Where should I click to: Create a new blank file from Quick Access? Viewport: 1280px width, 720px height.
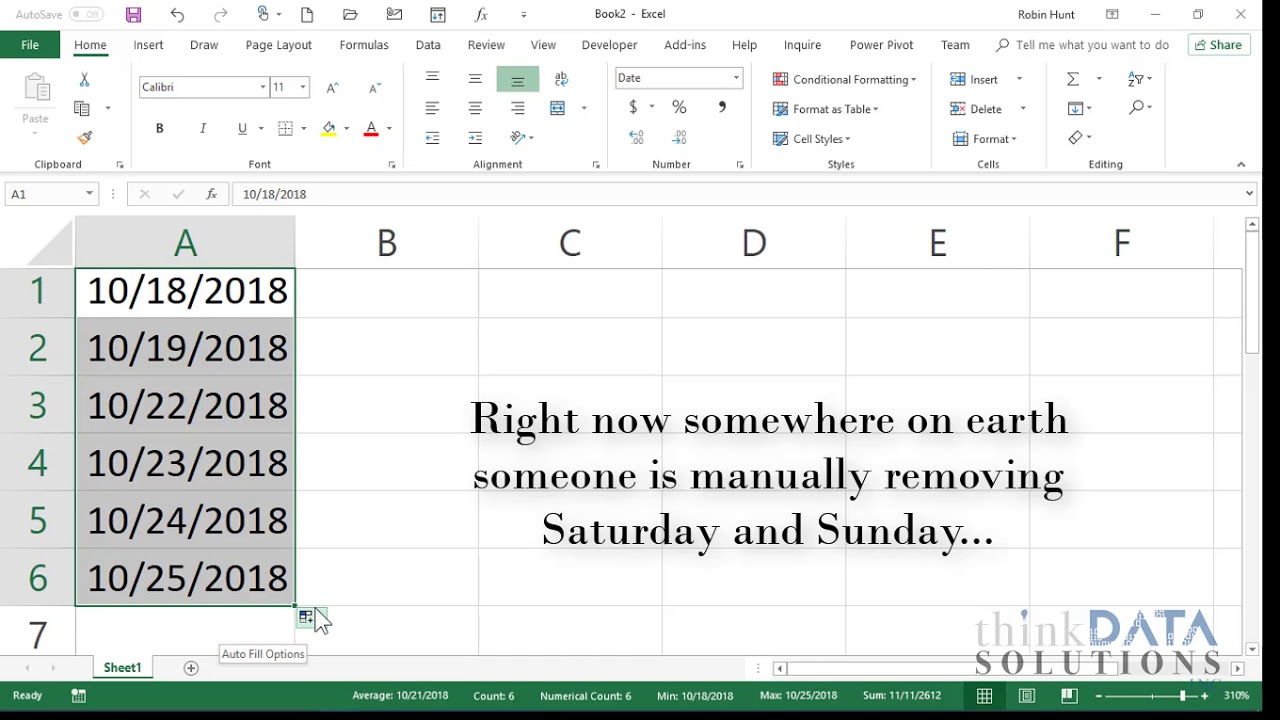pos(307,15)
